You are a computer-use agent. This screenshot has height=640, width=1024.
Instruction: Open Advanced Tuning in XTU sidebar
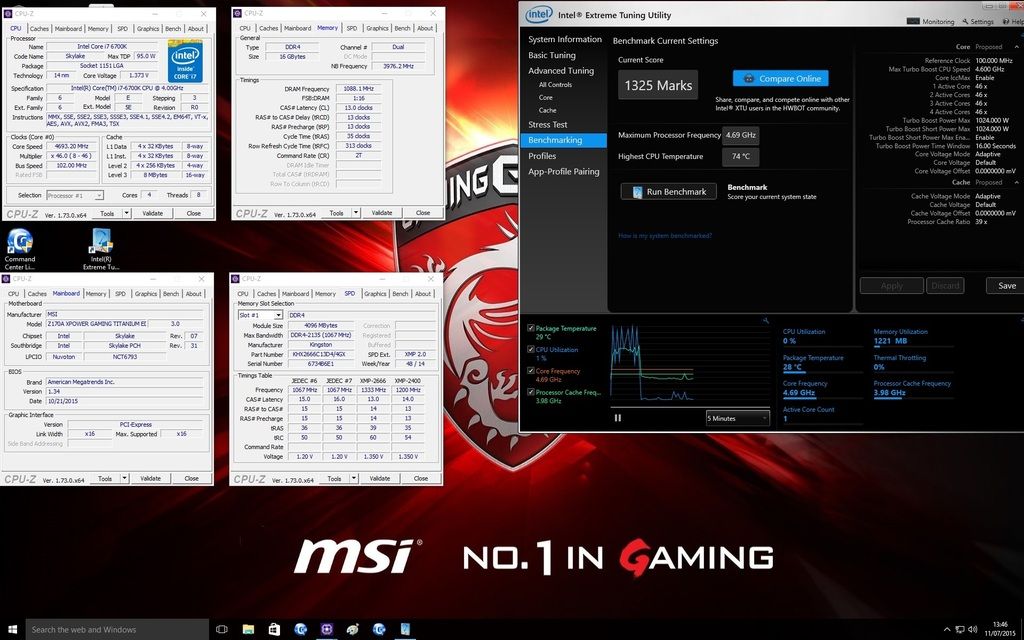561,71
